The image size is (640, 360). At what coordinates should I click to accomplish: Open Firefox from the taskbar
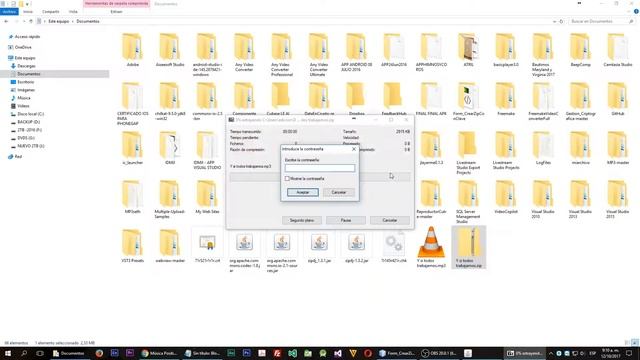99,353
